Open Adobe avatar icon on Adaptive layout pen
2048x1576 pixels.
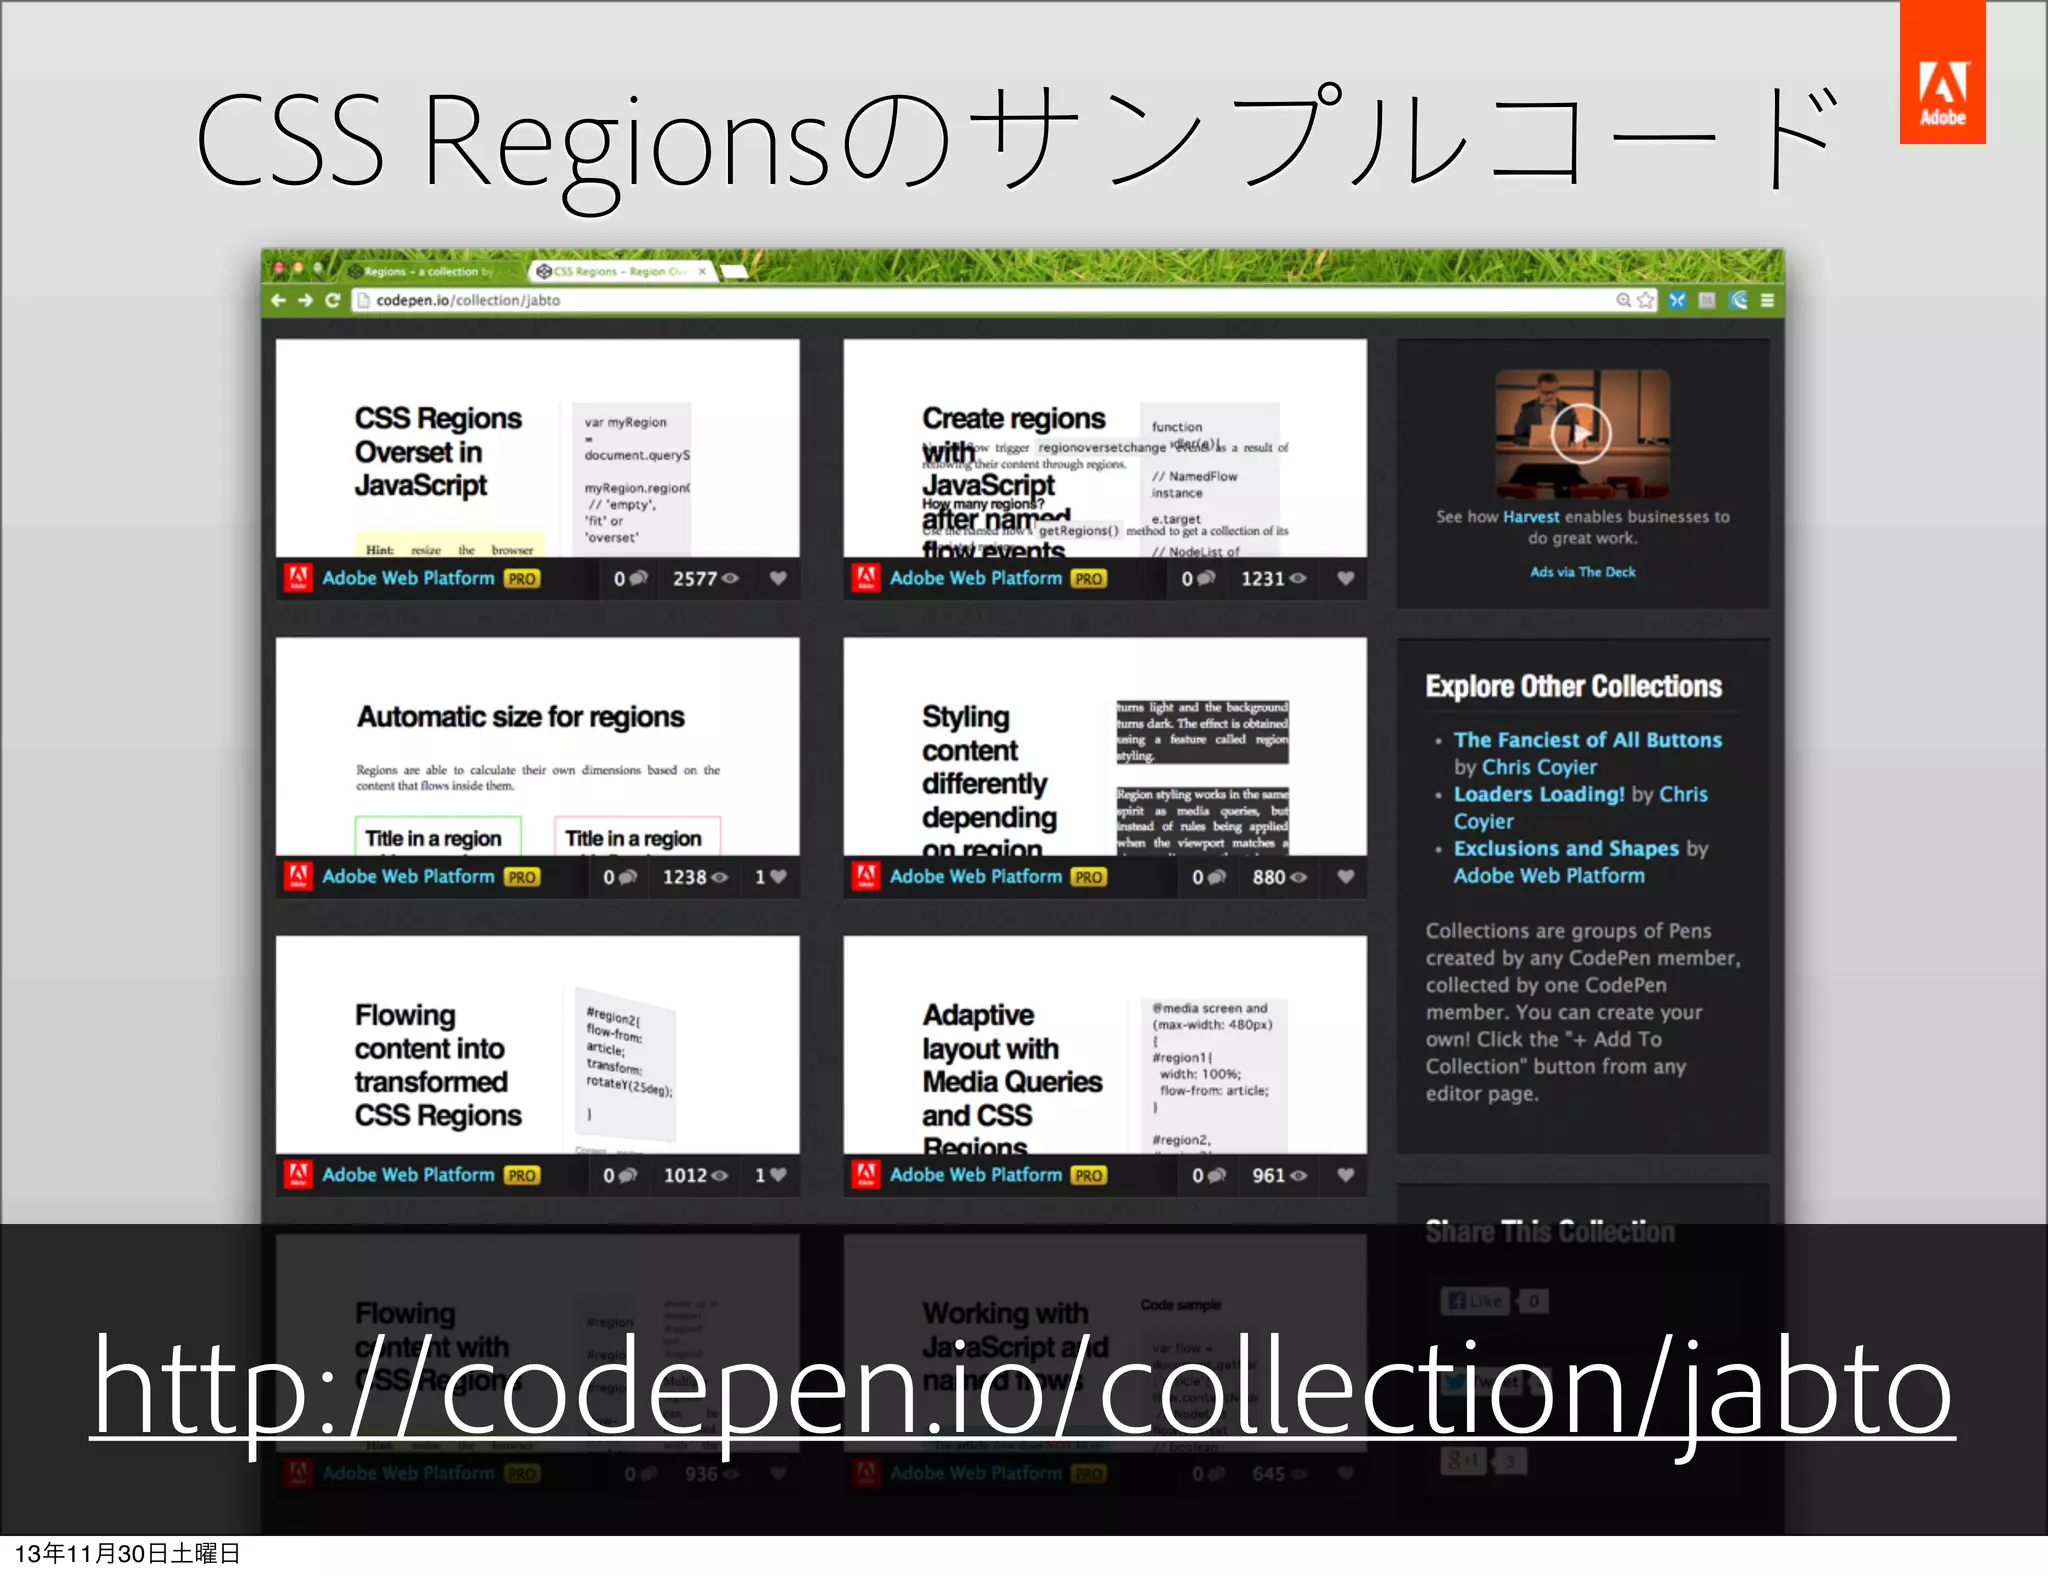[x=866, y=1174]
